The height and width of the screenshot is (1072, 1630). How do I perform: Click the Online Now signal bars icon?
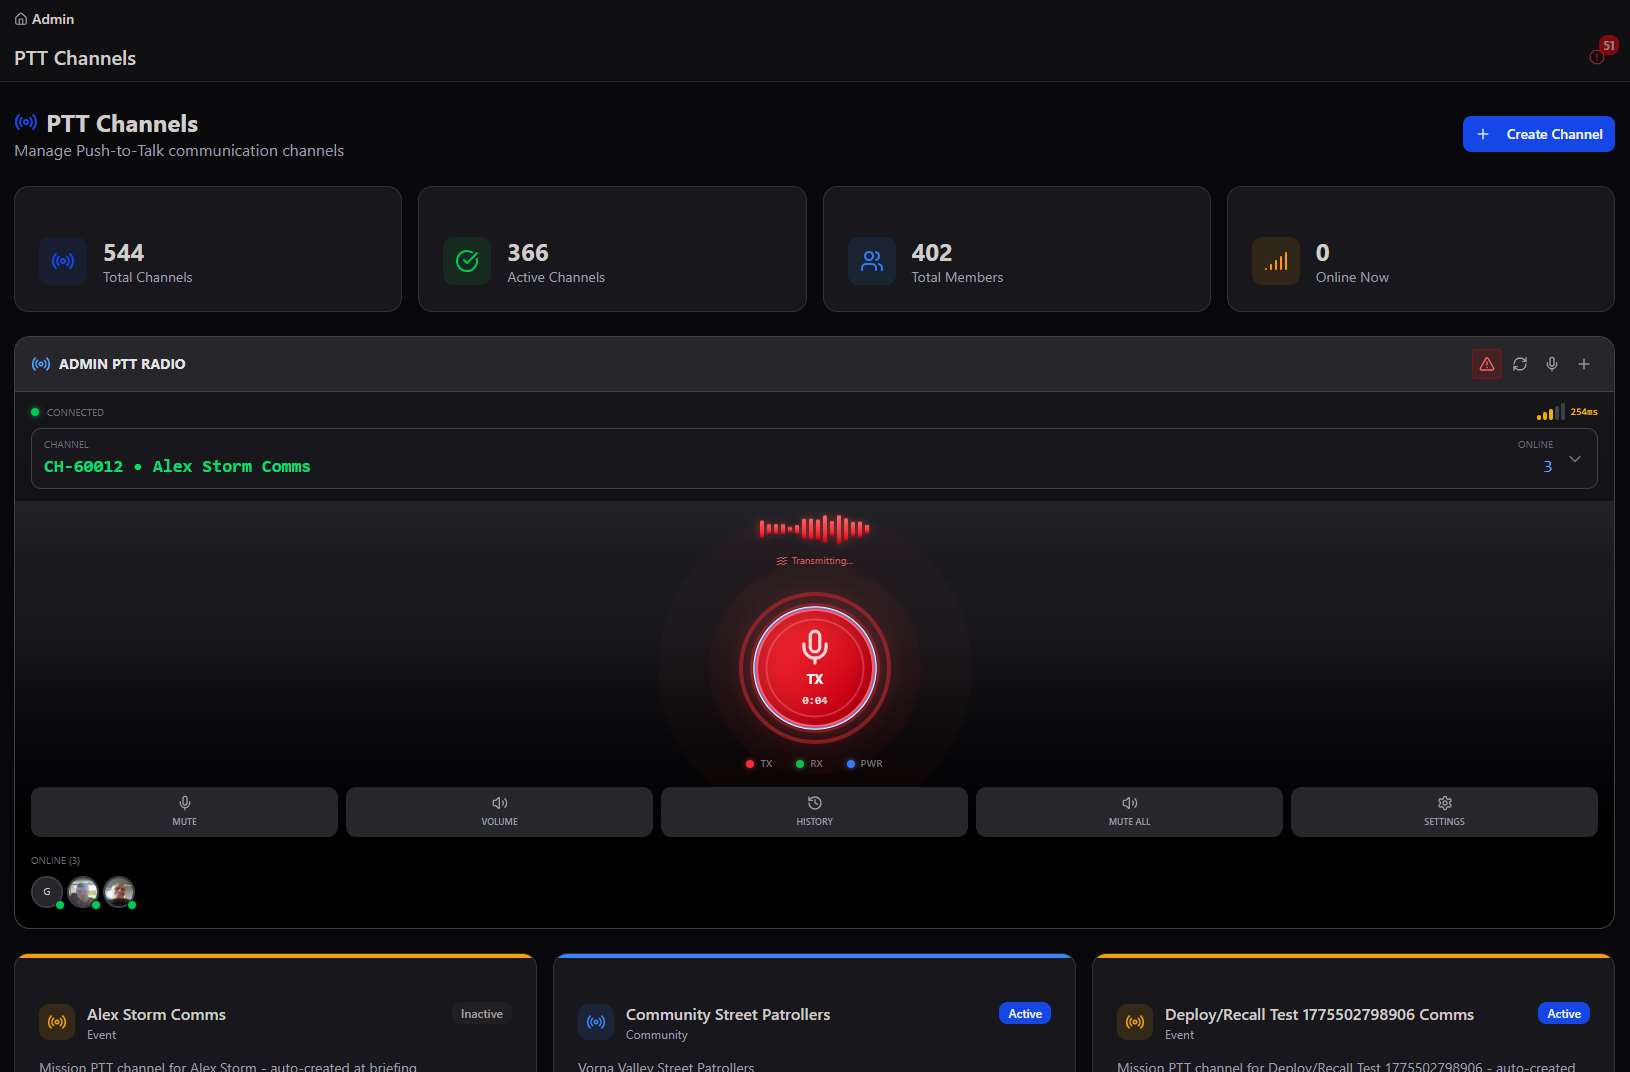click(1276, 261)
